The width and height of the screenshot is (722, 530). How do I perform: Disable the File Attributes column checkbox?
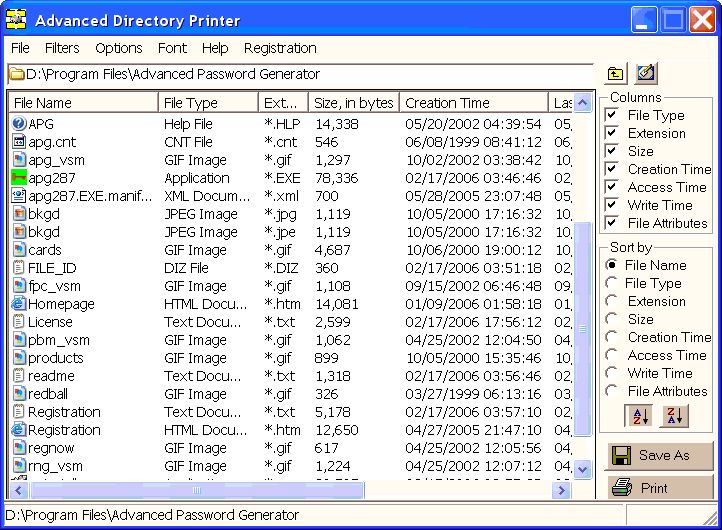tap(612, 223)
